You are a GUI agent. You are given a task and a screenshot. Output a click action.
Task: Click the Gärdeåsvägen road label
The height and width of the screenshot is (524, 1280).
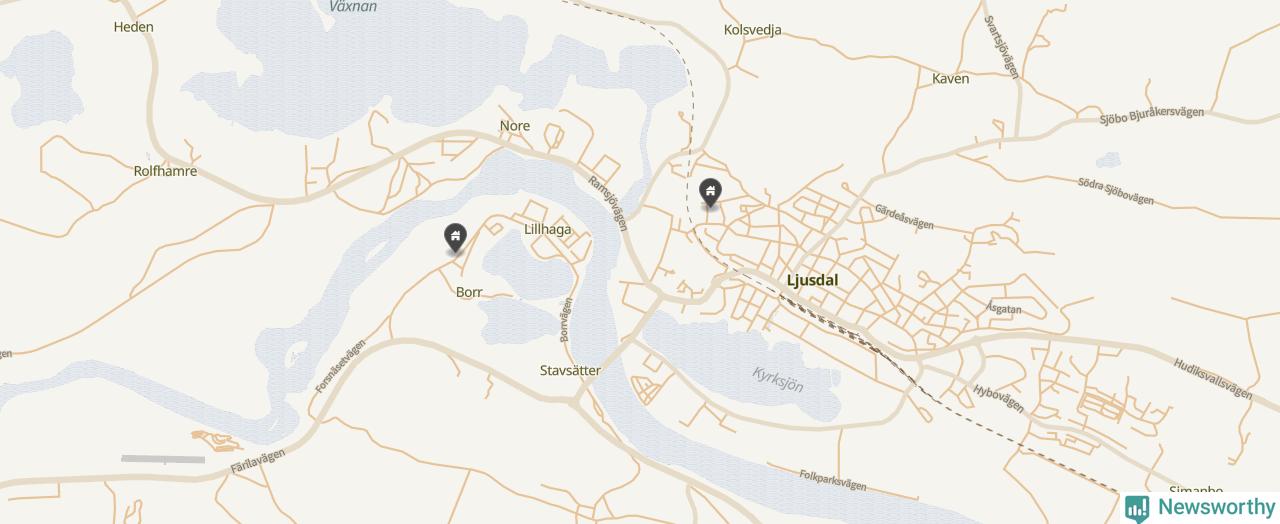click(904, 218)
